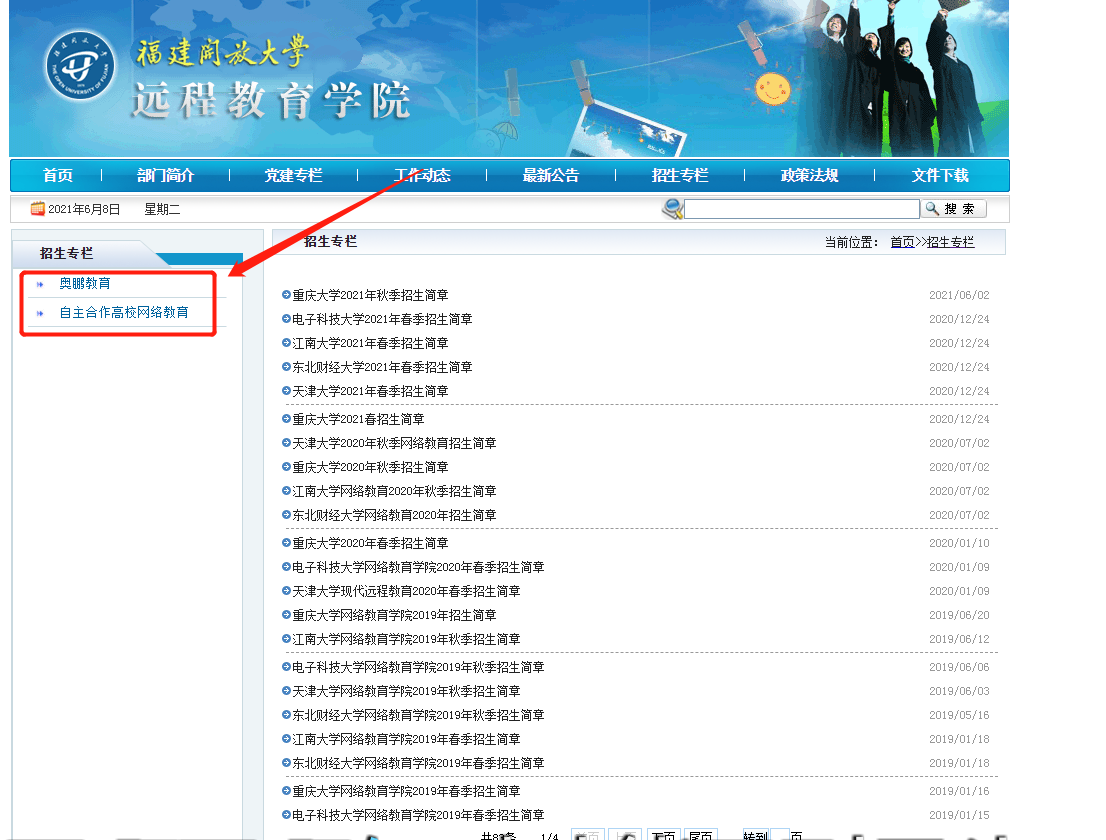
Task: Click arrow bullet beside 自主合作高校网络教育
Action: [x=40, y=313]
